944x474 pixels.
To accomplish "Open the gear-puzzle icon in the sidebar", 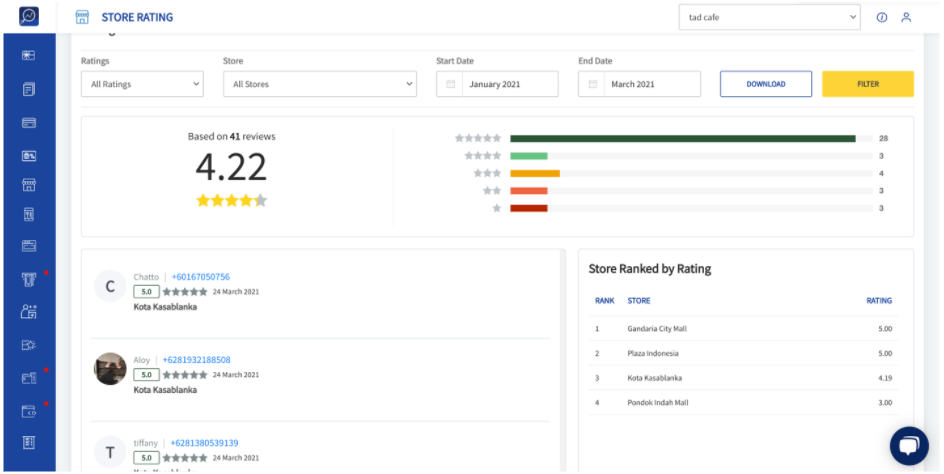I will pyautogui.click(x=29, y=345).
